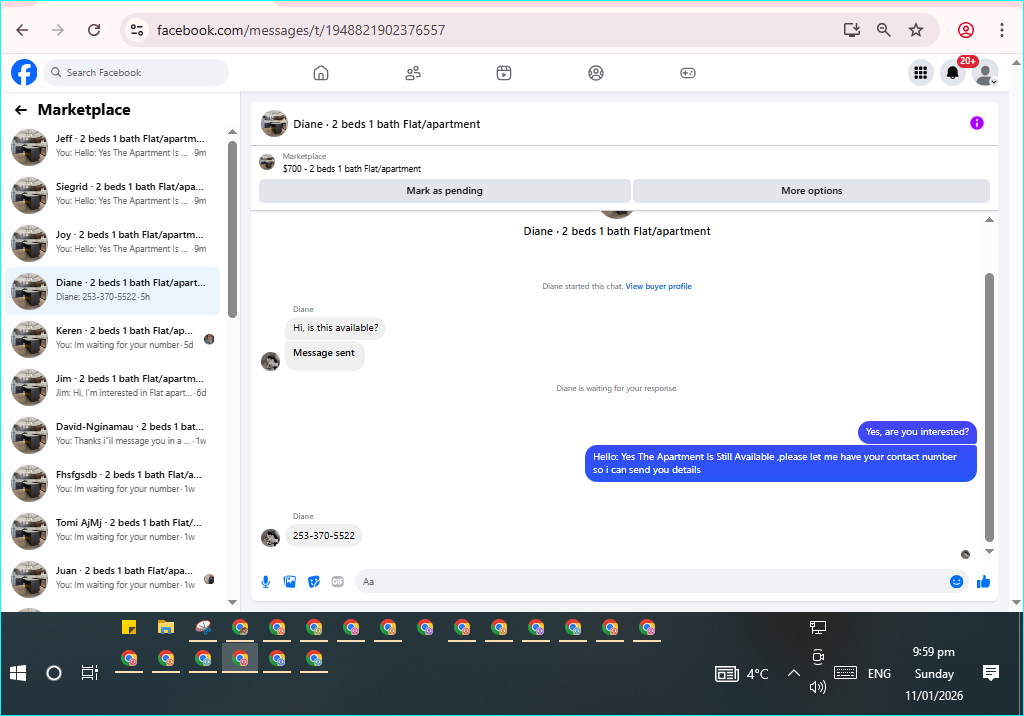This screenshot has width=1024, height=716.
Task: Open the account profile avatar menu
Action: (985, 73)
